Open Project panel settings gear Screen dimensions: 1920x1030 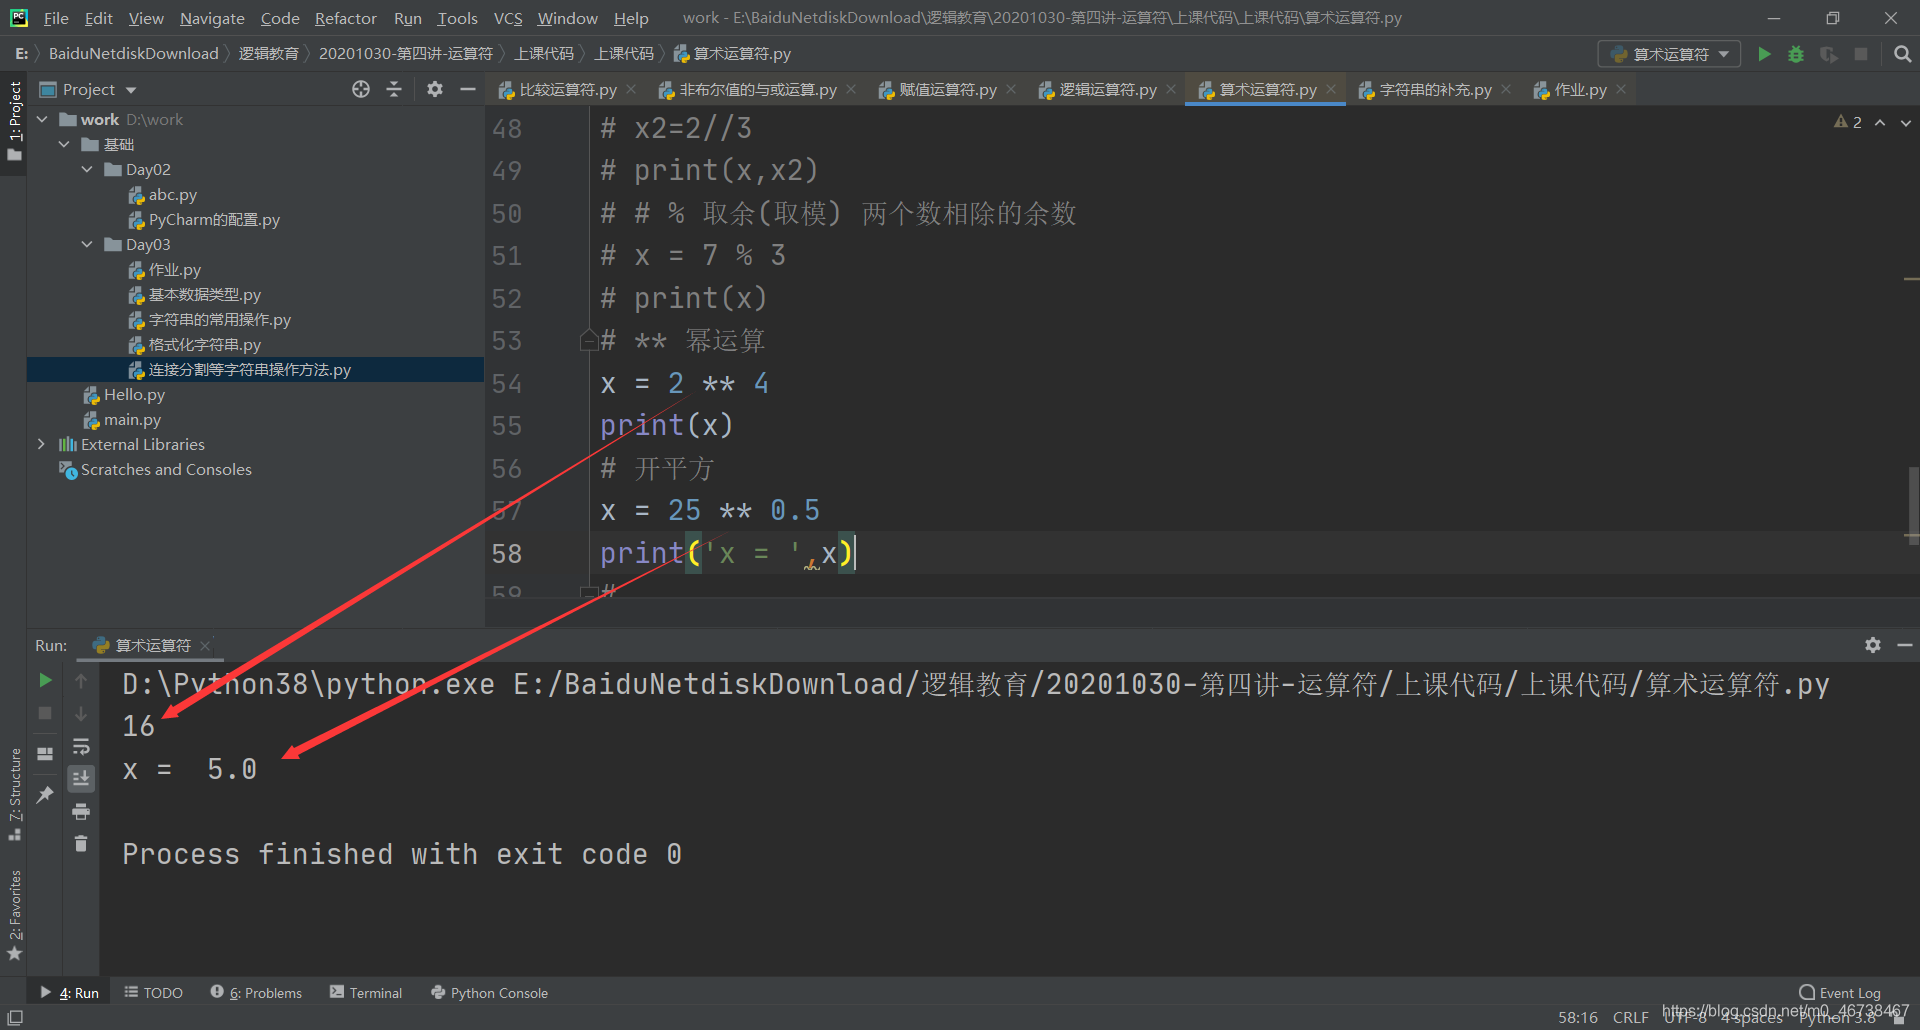pos(434,89)
